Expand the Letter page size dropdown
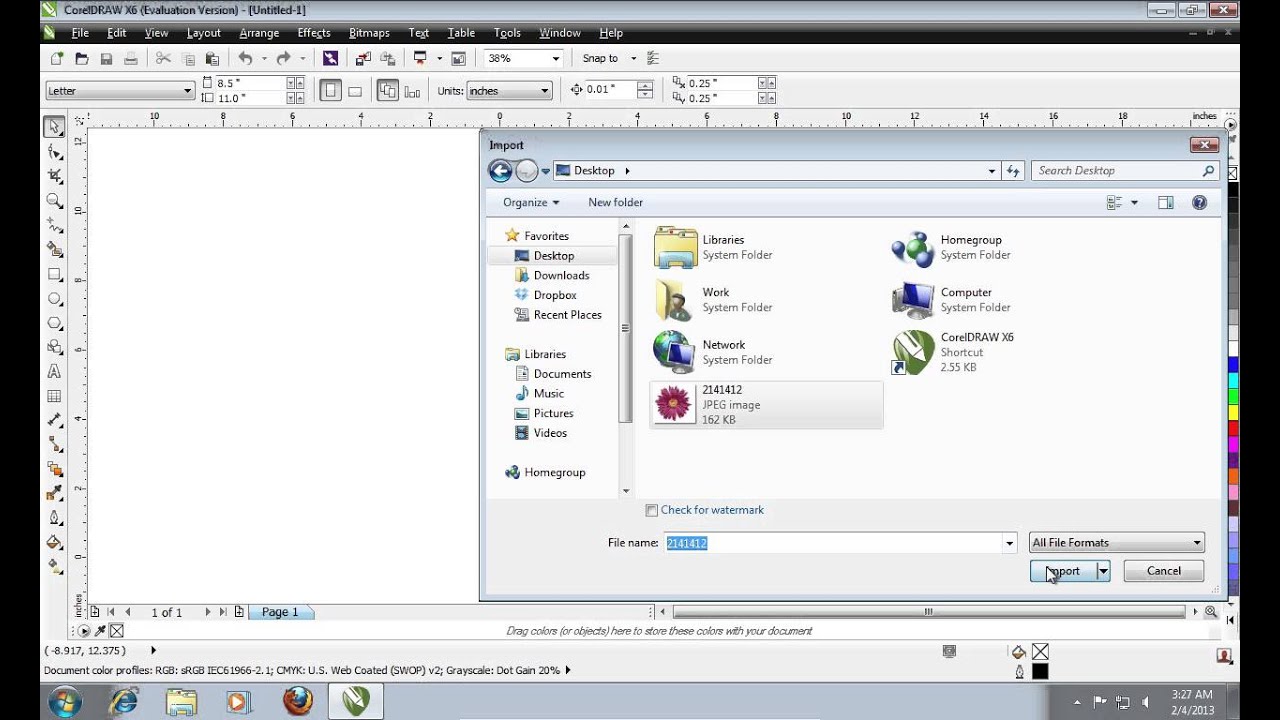 point(119,91)
